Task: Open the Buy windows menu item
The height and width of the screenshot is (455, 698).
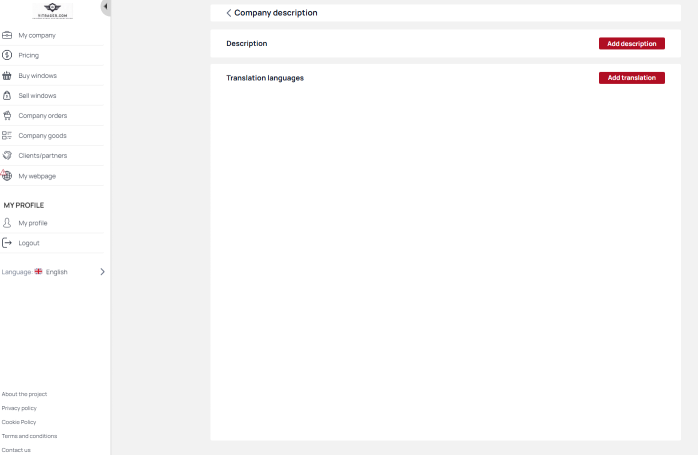Action: click(52, 76)
